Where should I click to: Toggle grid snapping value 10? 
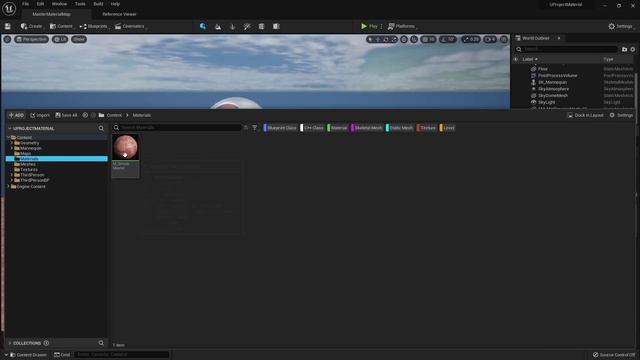(x=429, y=39)
